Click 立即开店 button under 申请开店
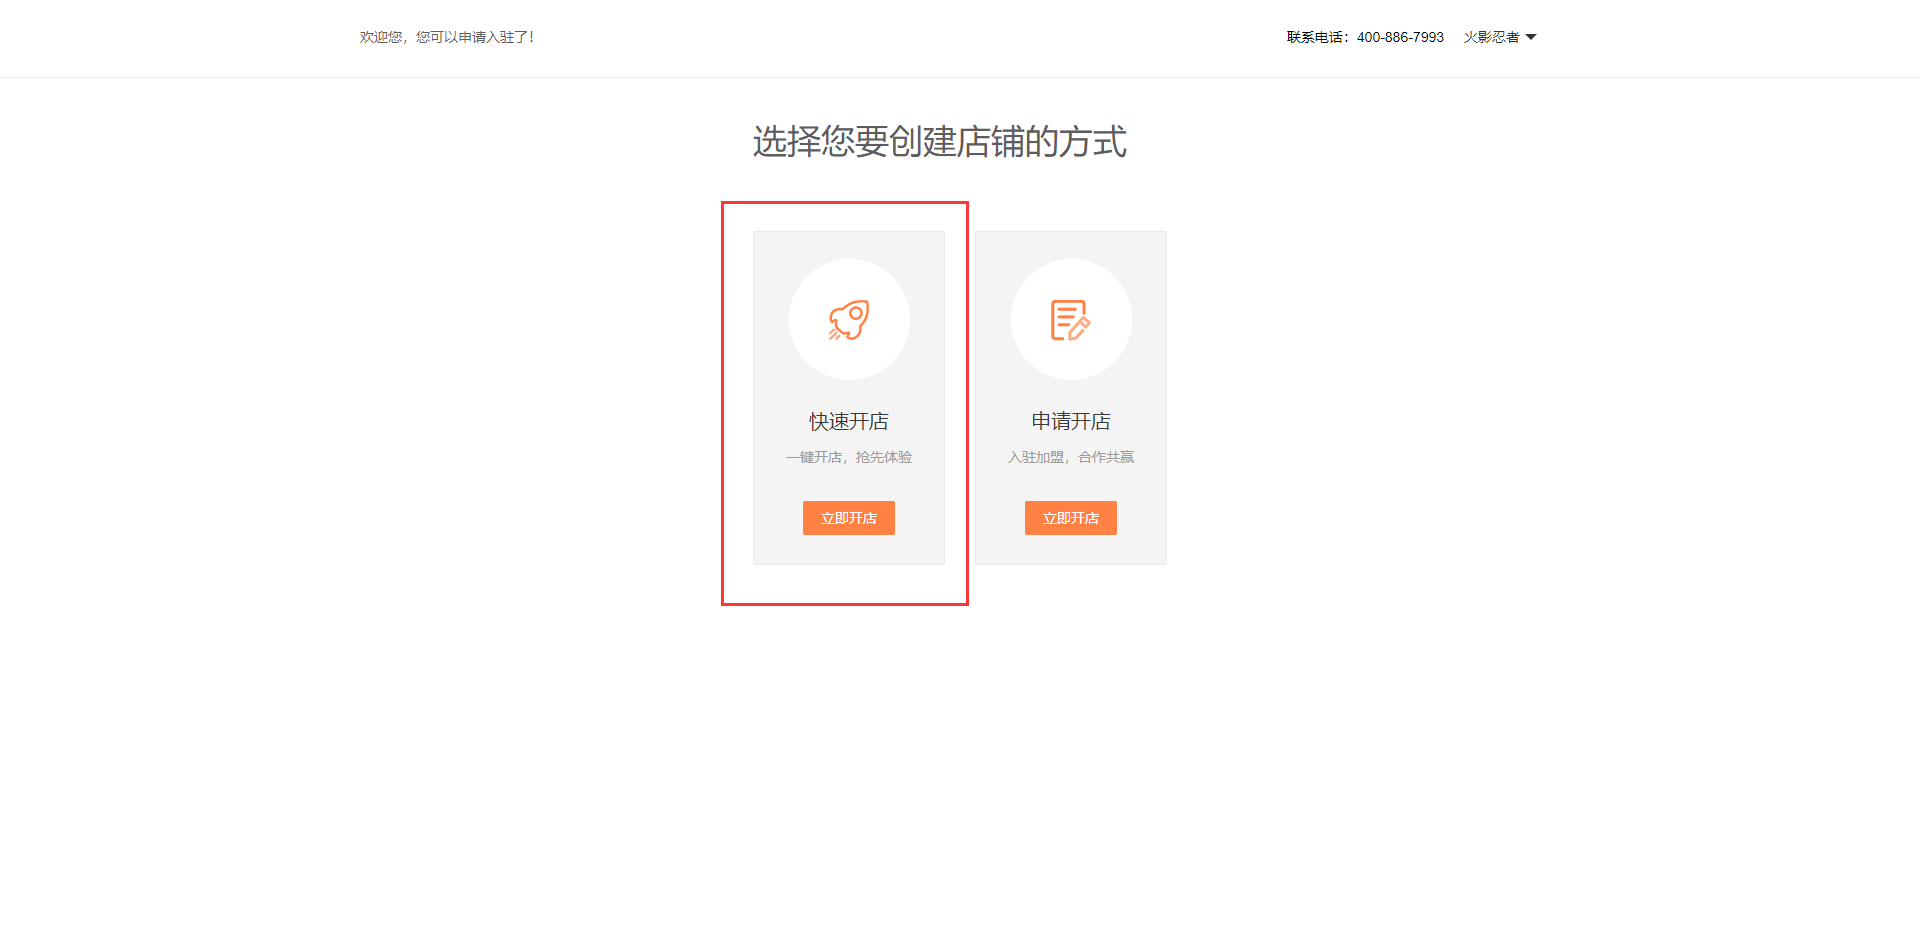The image size is (1920, 932). 1071,518
